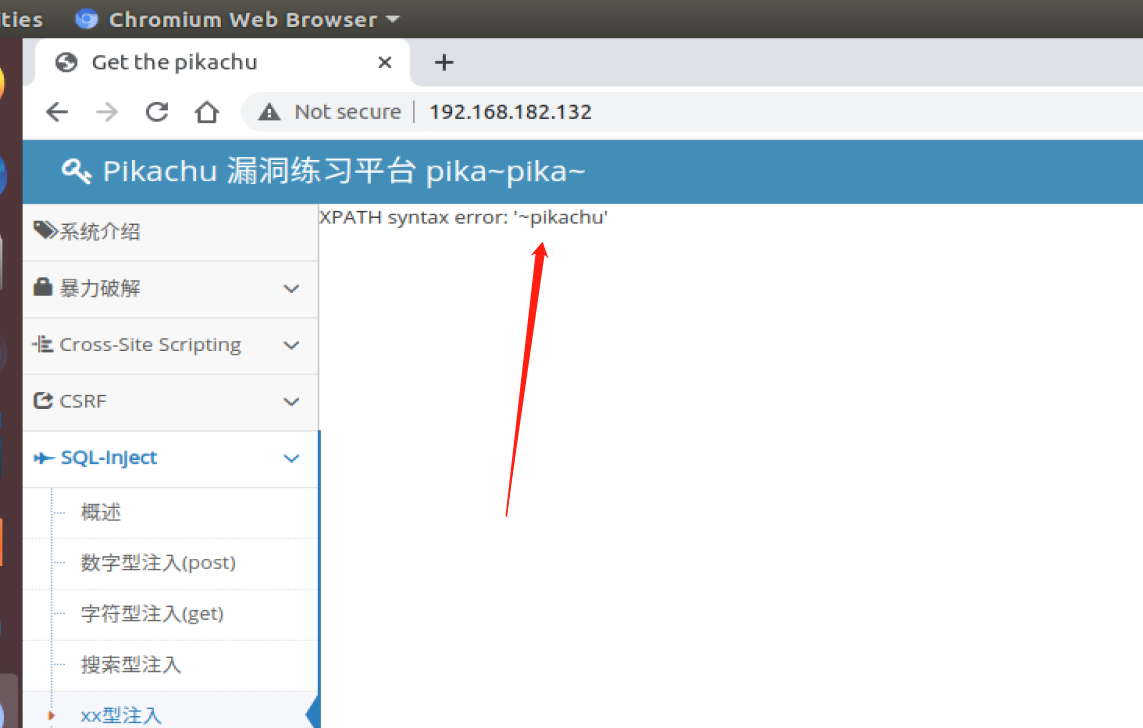Open the xx型注入 submenu item
The width and height of the screenshot is (1143, 728).
(x=121, y=715)
